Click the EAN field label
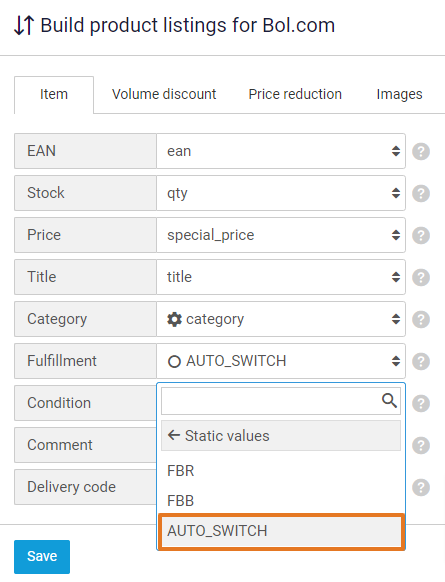Image resolution: width=445 pixels, height=582 pixels. pos(85,151)
